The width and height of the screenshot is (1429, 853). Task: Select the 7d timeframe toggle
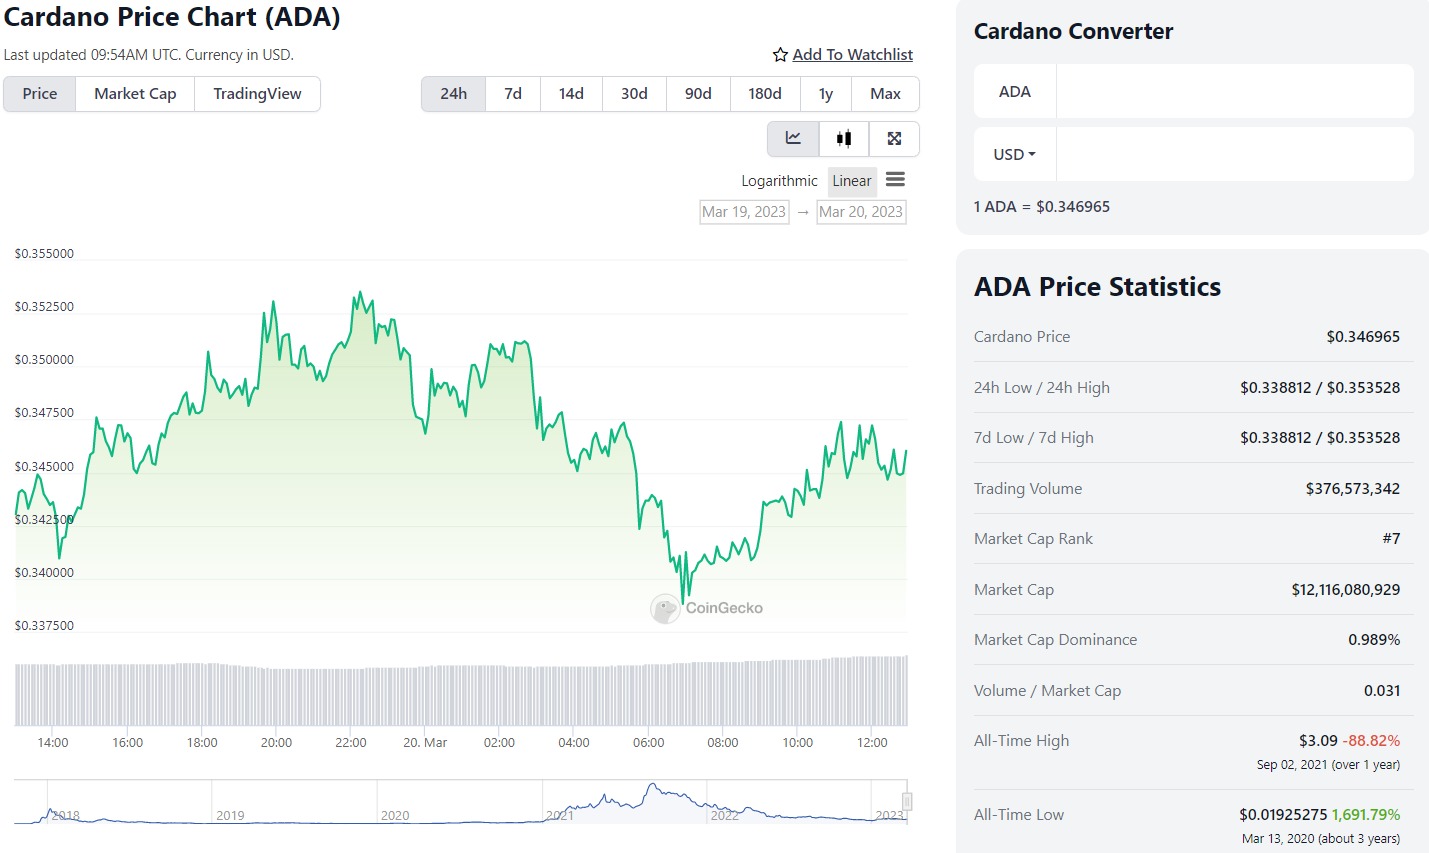512,93
